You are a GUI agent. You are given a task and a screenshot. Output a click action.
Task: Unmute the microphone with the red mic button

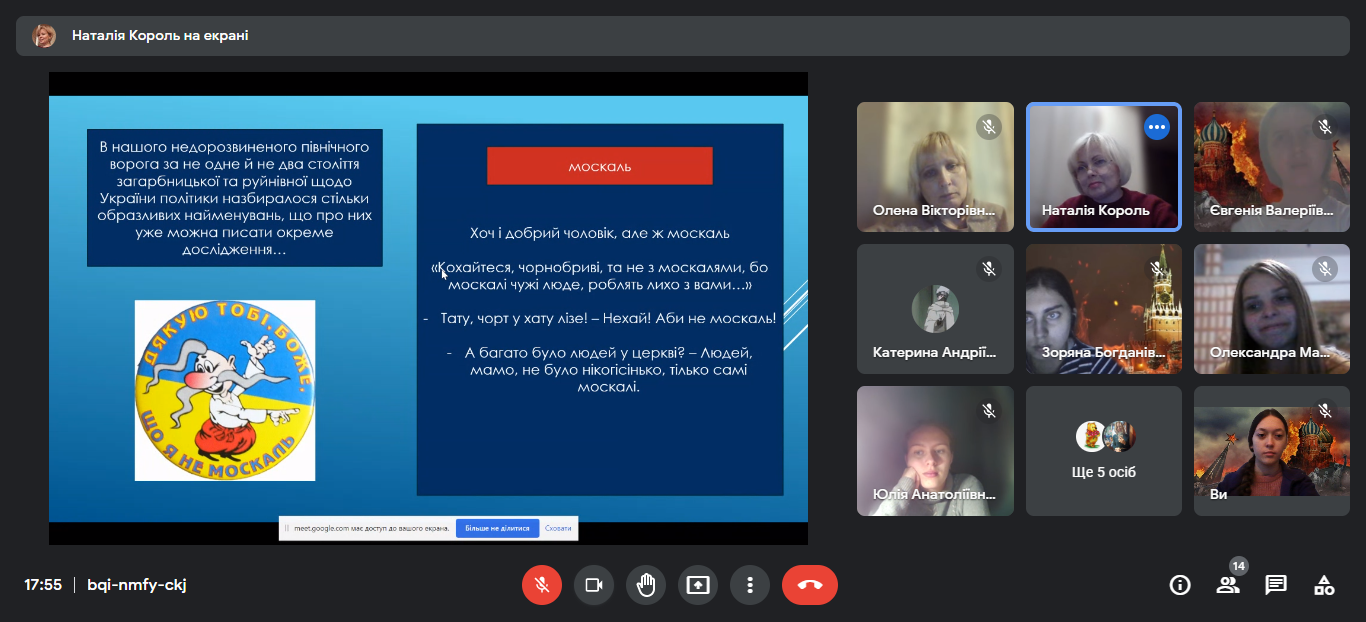click(x=542, y=585)
